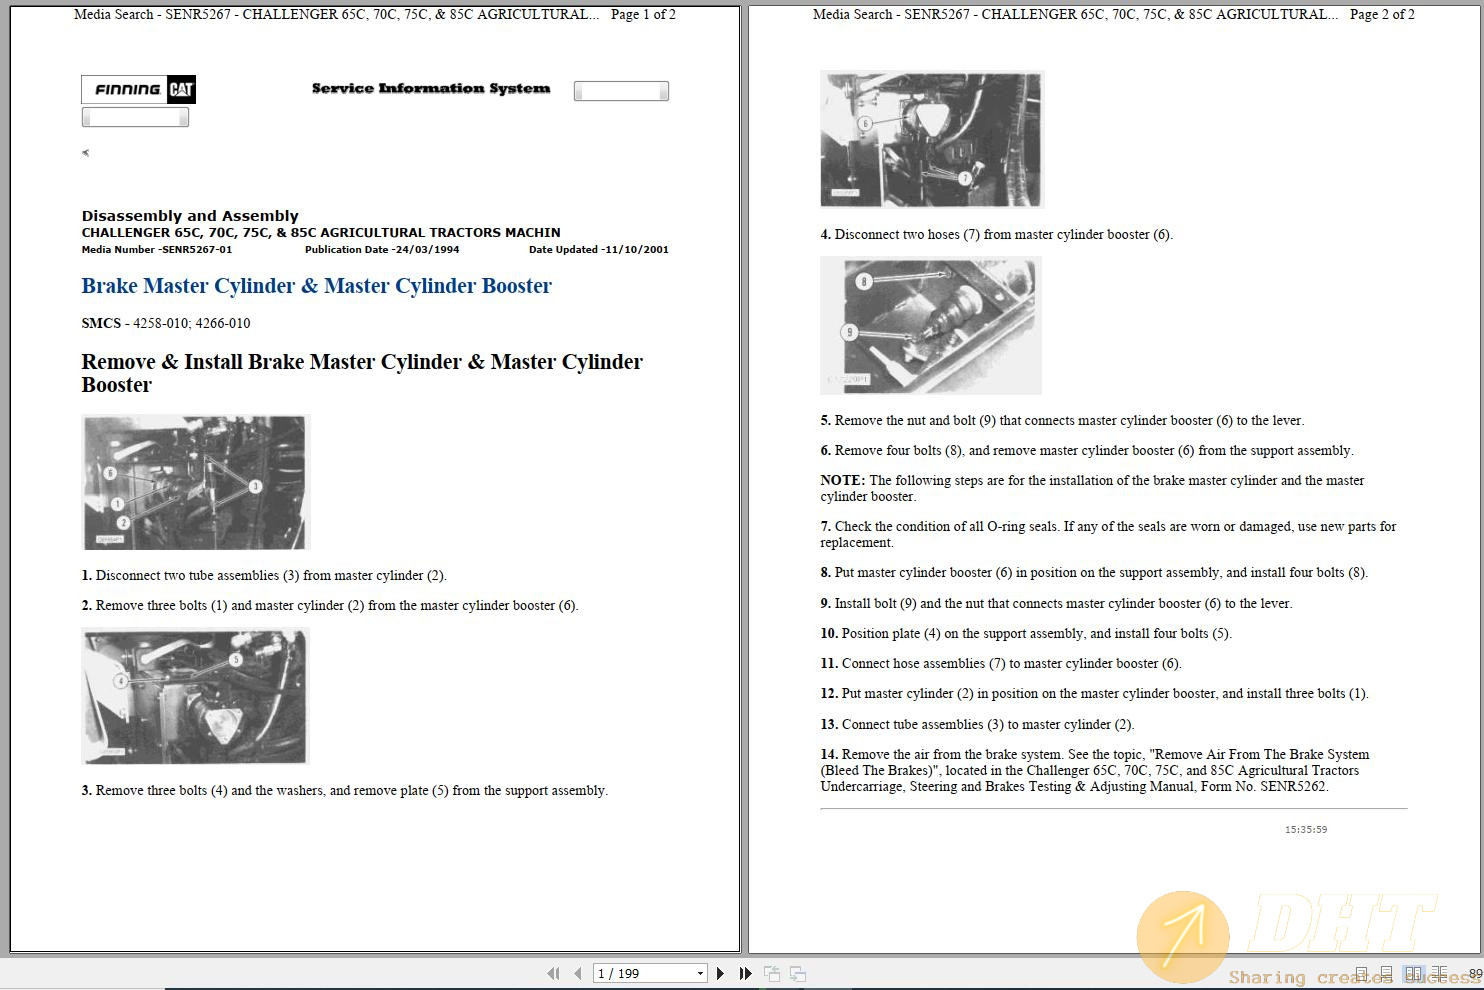Open the Brake Master Cylinder Booster blue link
Viewport: 1484px width, 990px height.
tap(316, 286)
